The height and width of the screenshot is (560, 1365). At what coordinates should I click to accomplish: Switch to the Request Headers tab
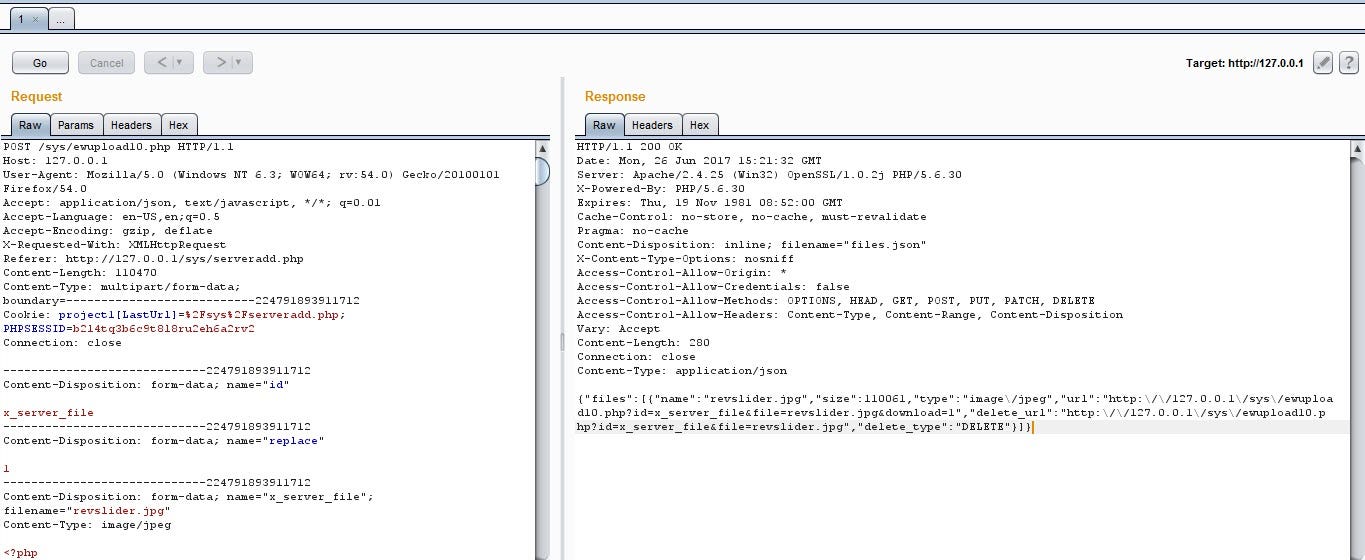click(x=131, y=125)
